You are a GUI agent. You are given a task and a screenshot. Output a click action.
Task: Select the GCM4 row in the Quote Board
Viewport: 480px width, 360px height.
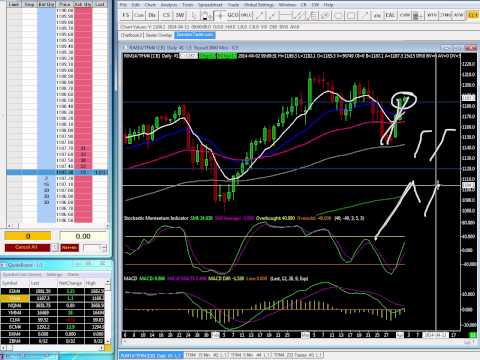53,327
